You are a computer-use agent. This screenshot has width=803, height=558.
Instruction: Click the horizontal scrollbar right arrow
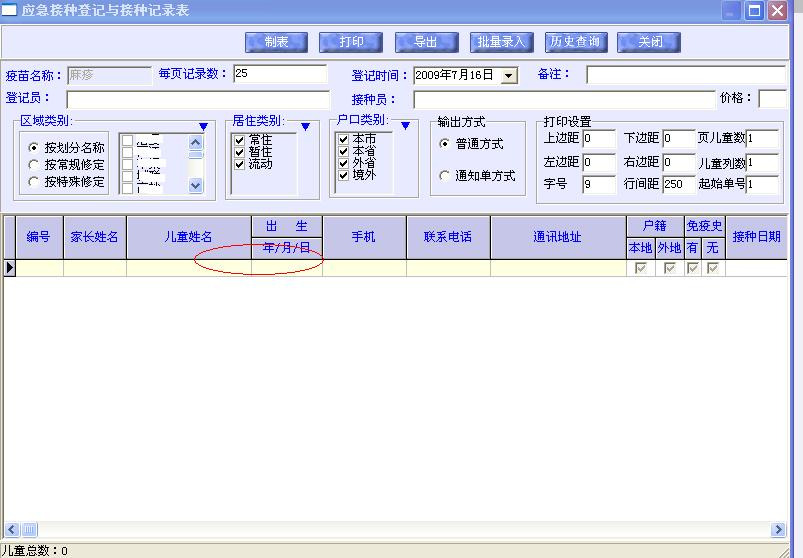(x=778, y=530)
